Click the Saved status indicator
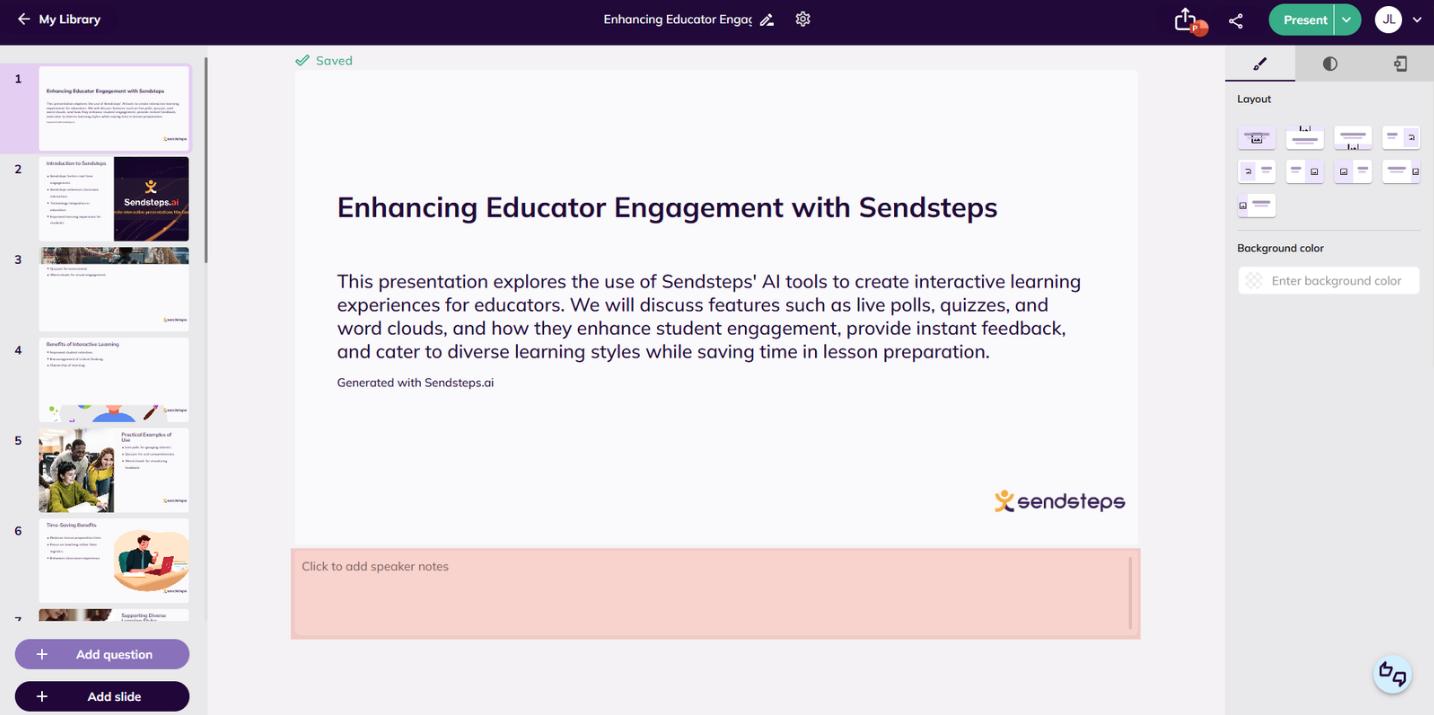The image size is (1434, 715). click(324, 61)
